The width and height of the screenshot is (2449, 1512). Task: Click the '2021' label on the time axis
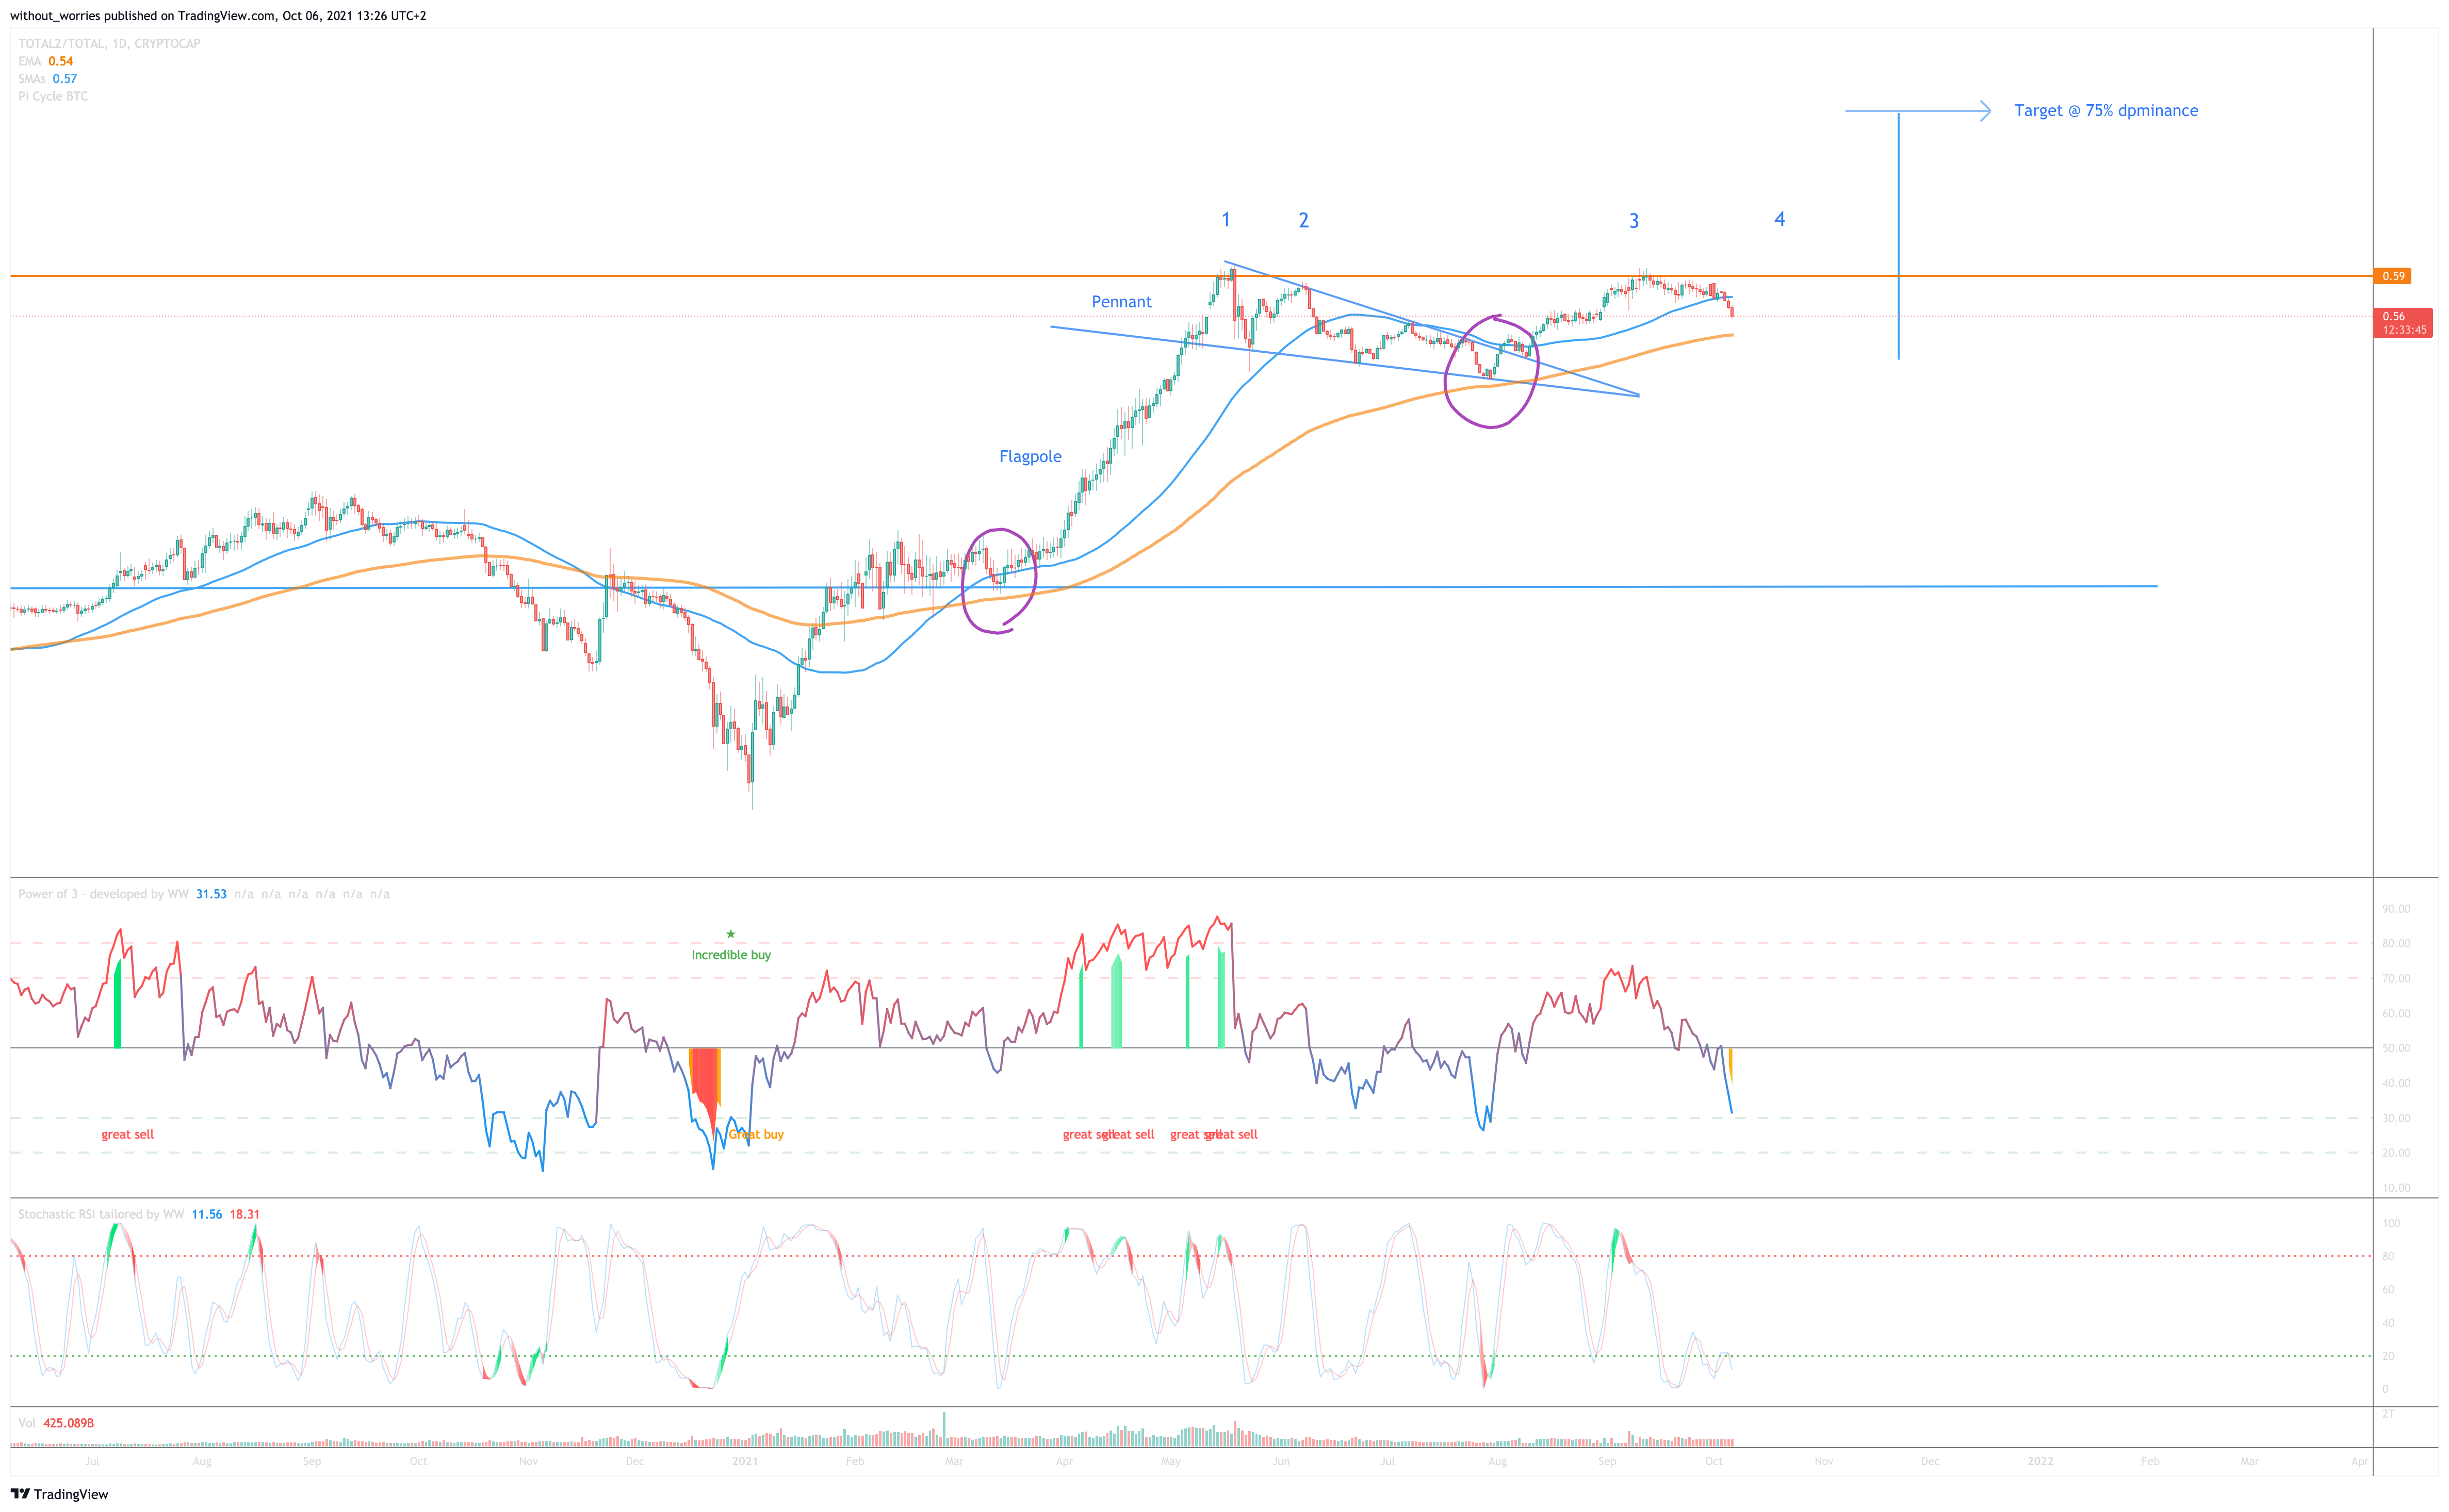(x=745, y=1461)
